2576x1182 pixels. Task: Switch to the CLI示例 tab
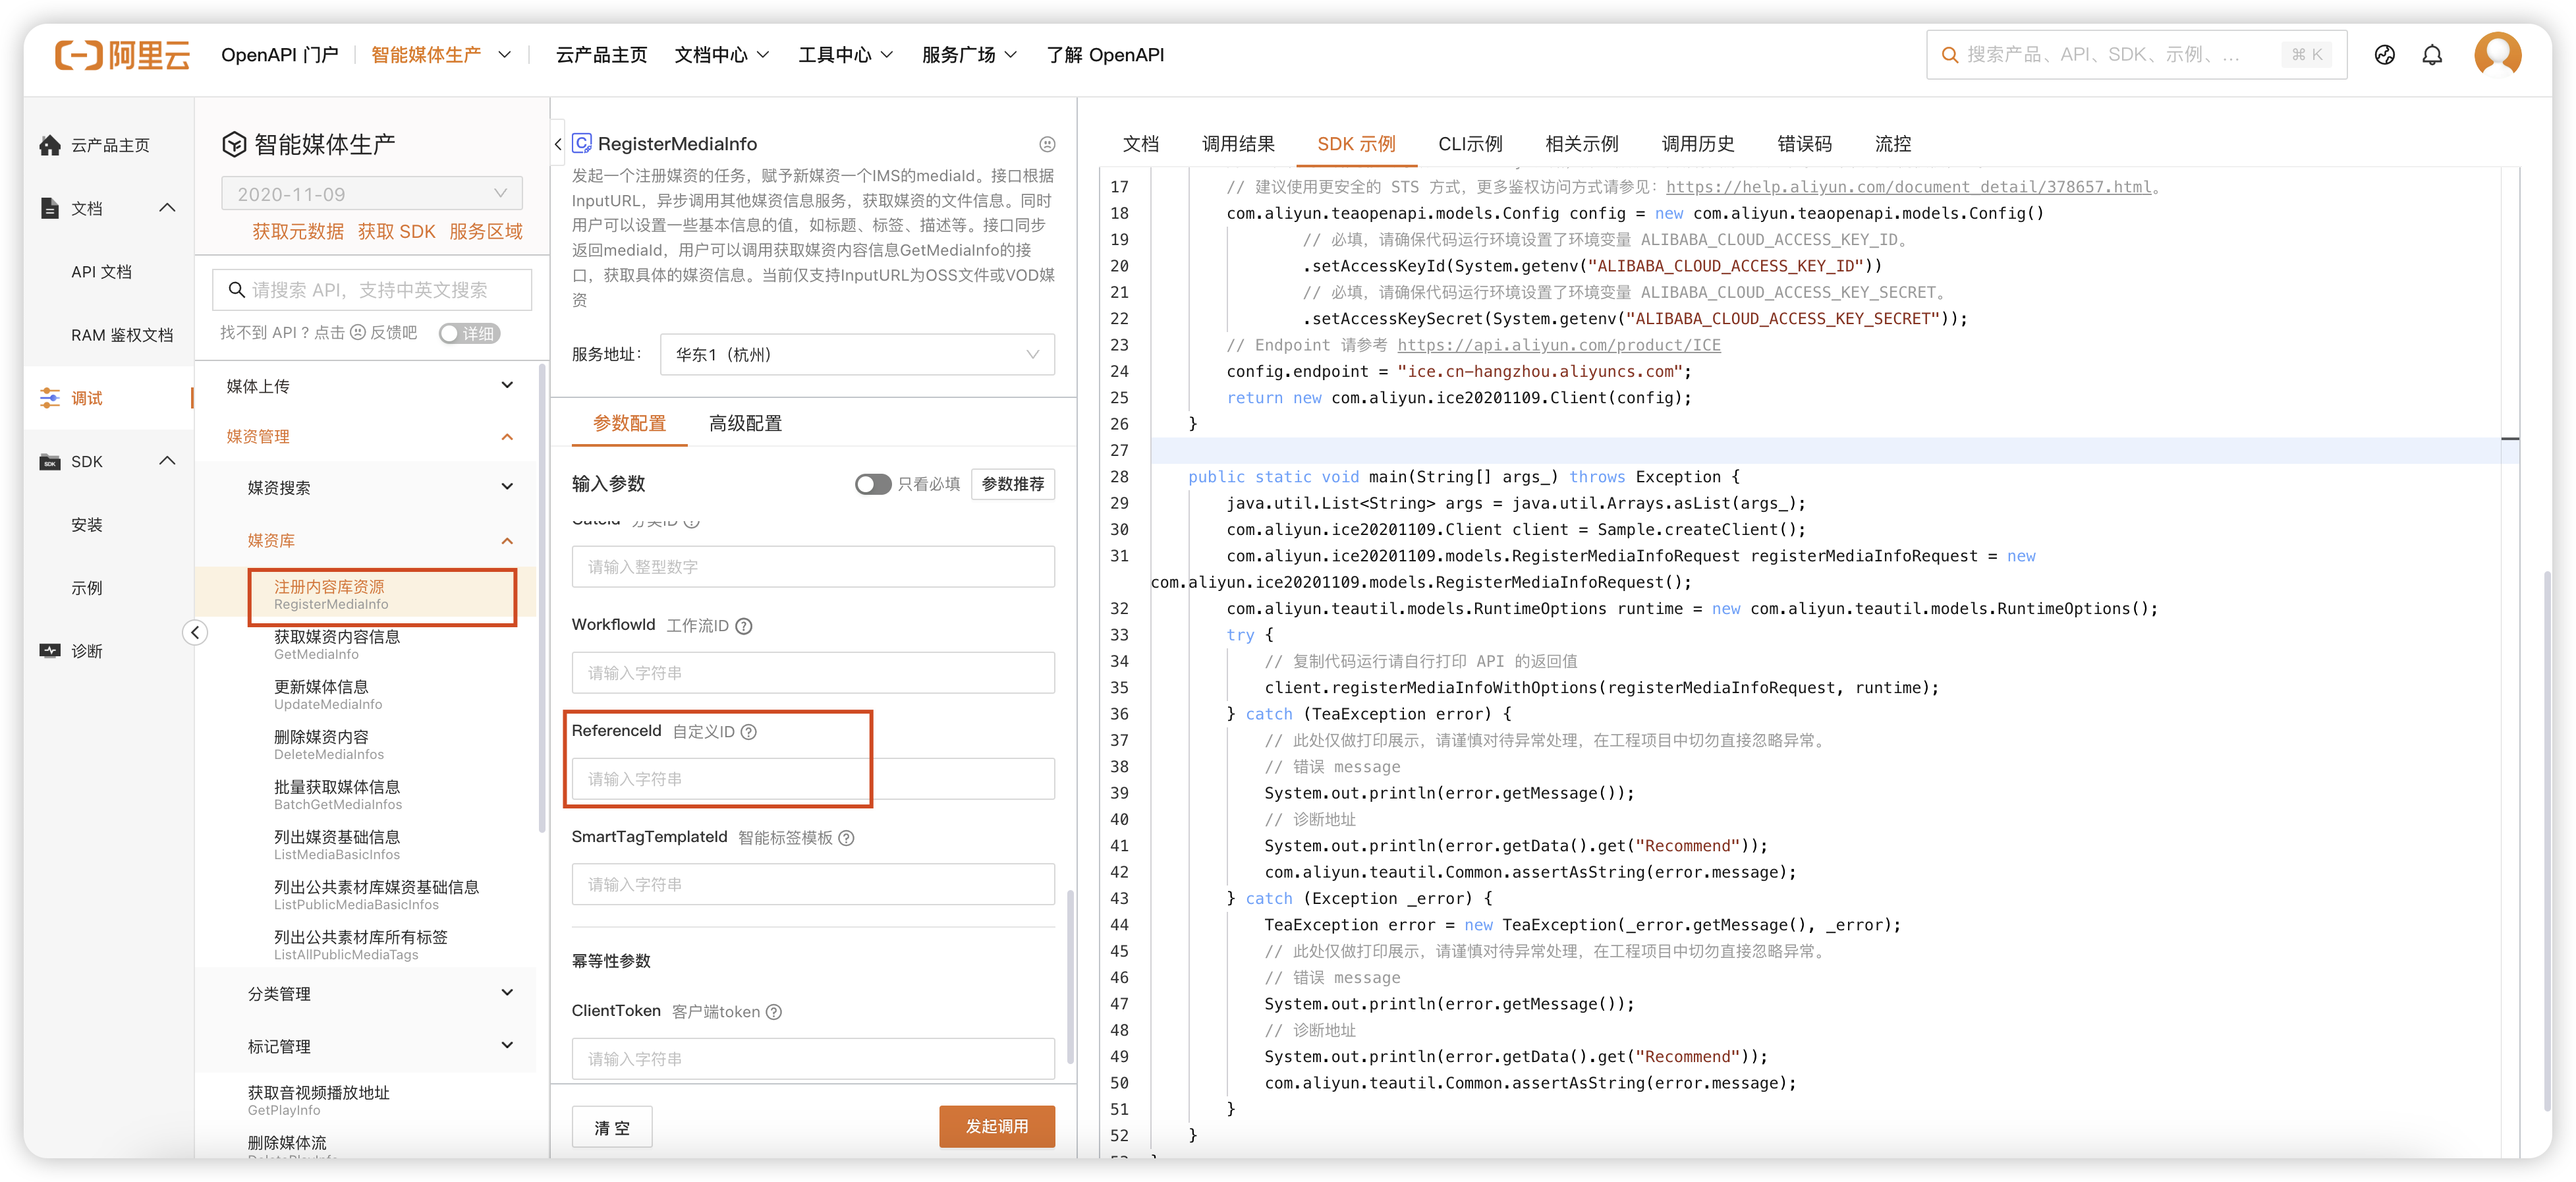tap(1470, 144)
